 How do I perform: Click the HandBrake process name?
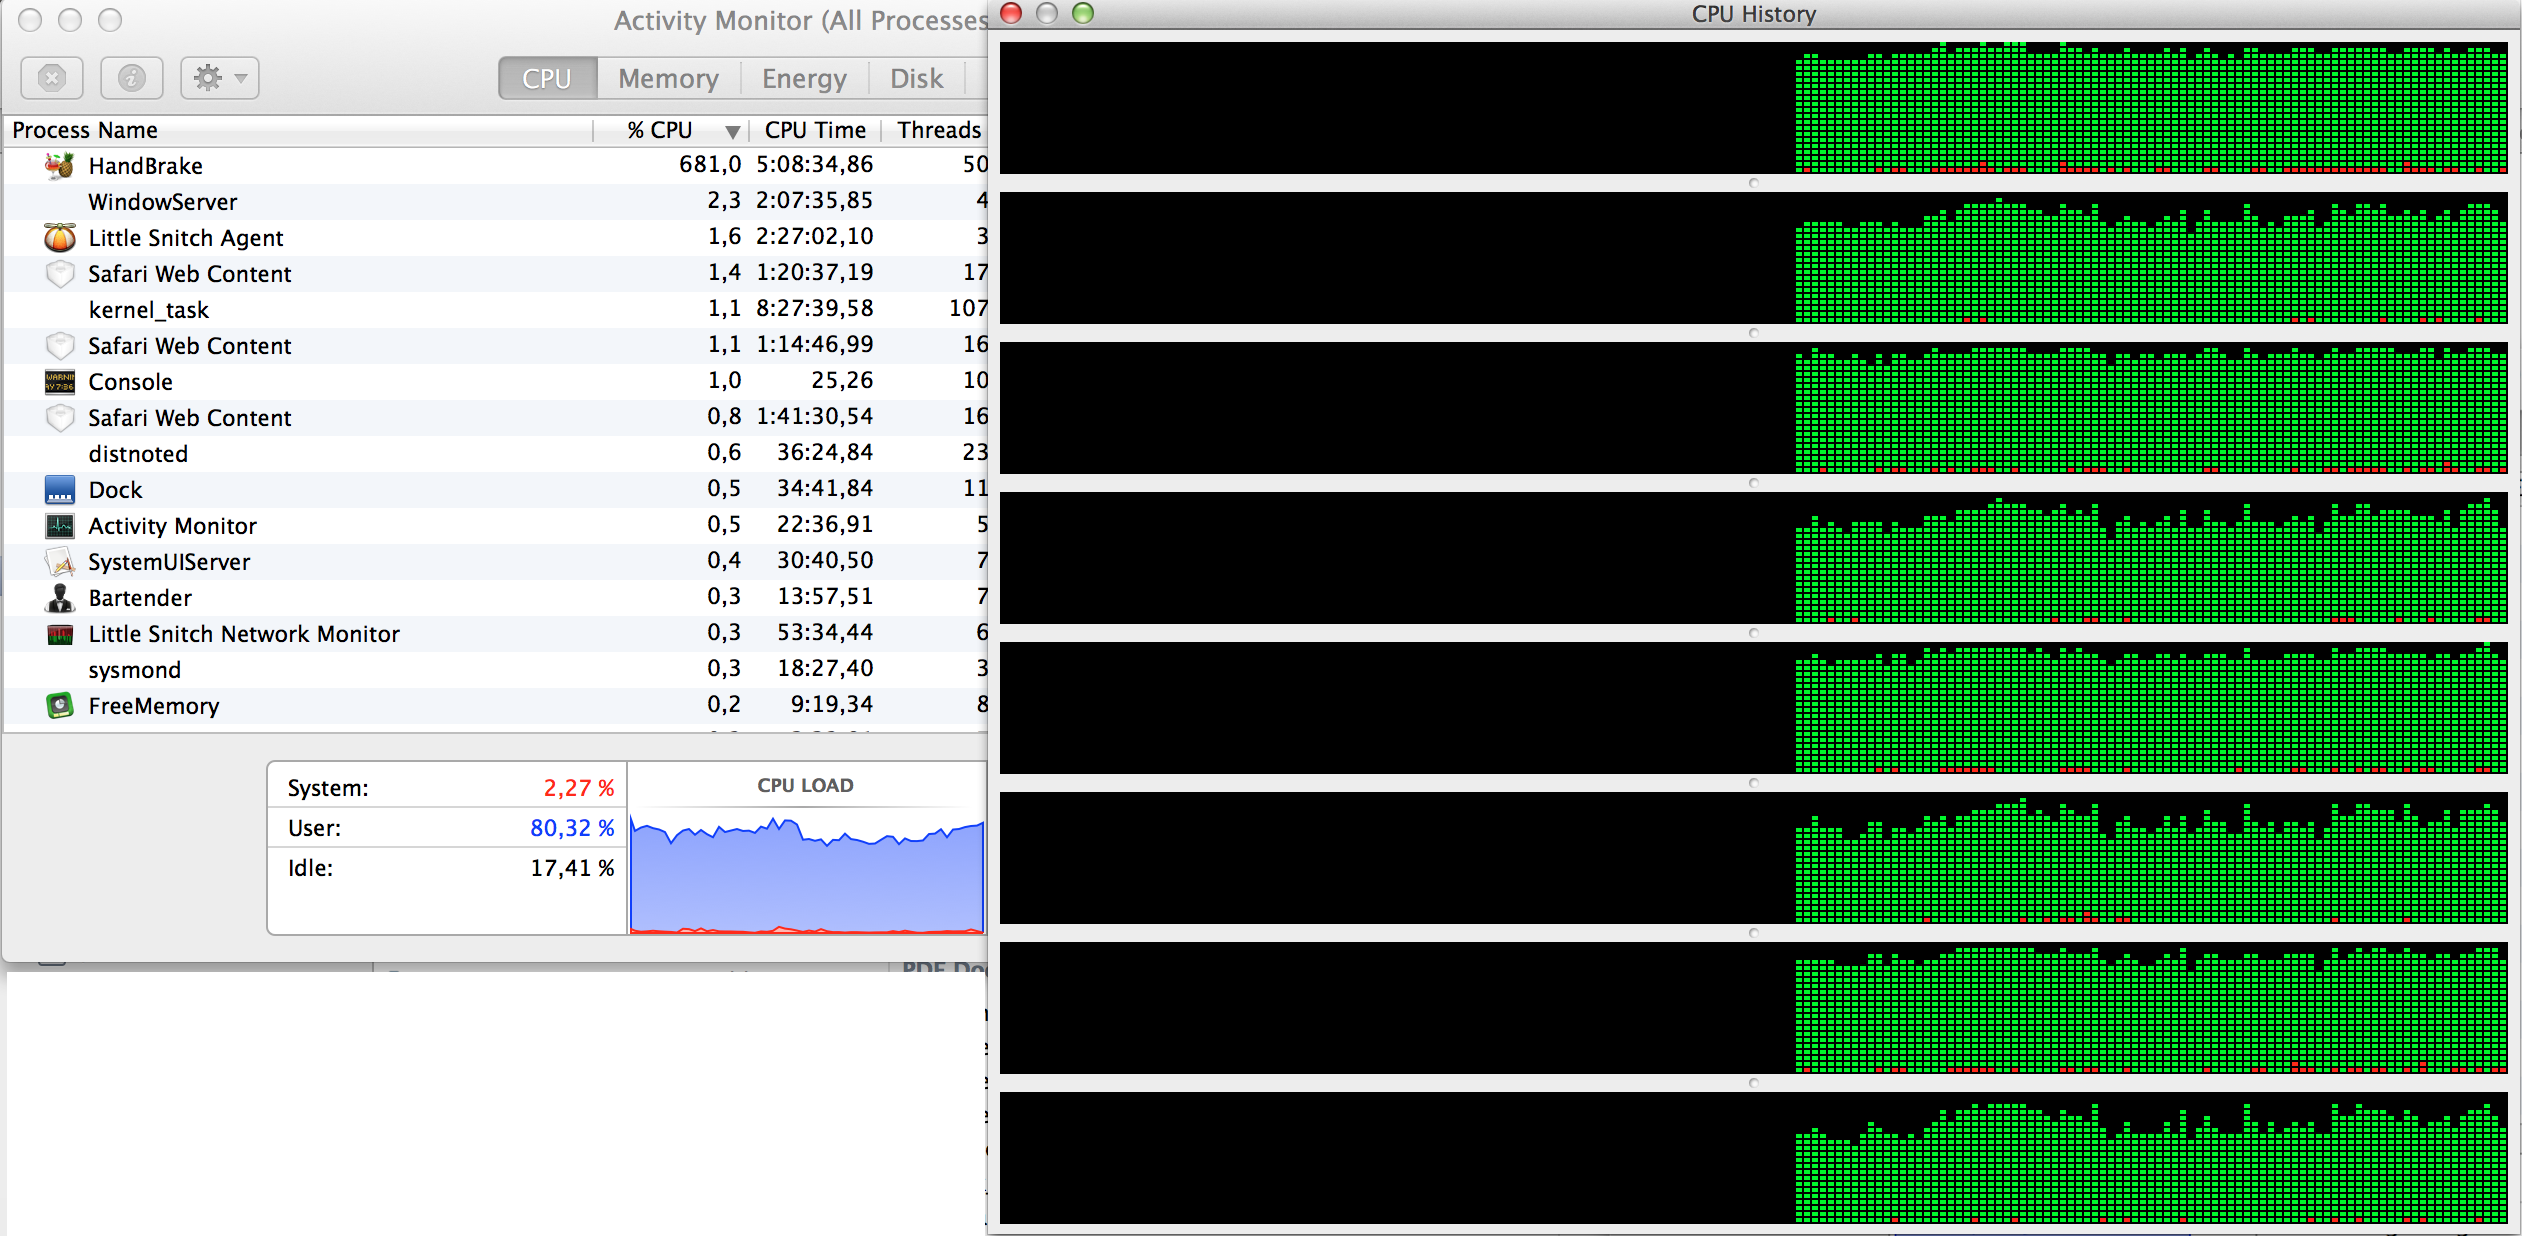[146, 166]
